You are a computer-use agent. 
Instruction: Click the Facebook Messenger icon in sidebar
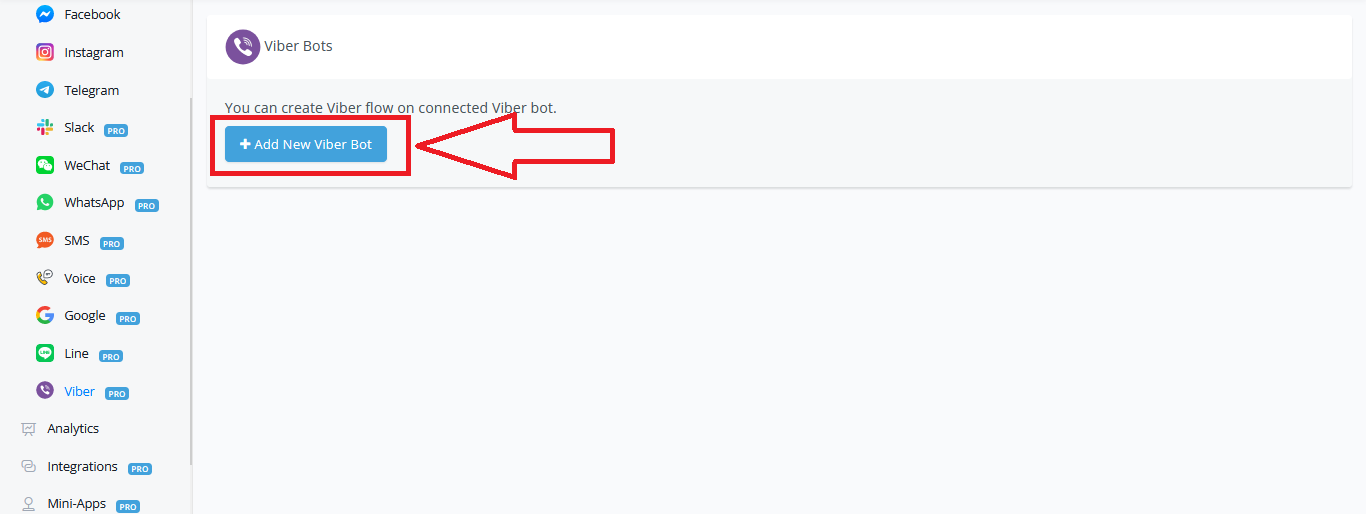[x=45, y=14]
